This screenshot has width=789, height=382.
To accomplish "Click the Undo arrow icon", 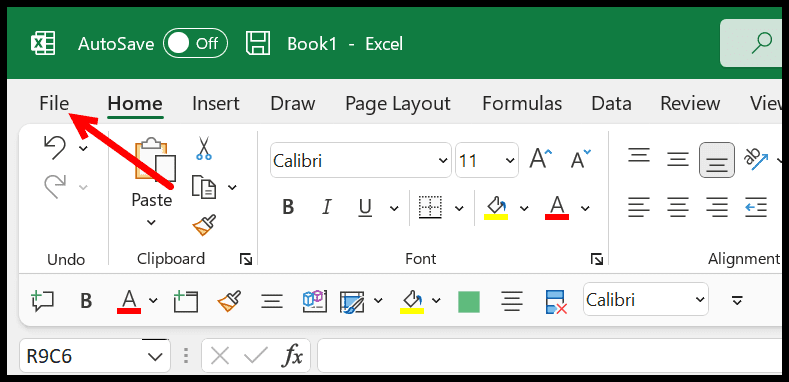I will coord(55,148).
